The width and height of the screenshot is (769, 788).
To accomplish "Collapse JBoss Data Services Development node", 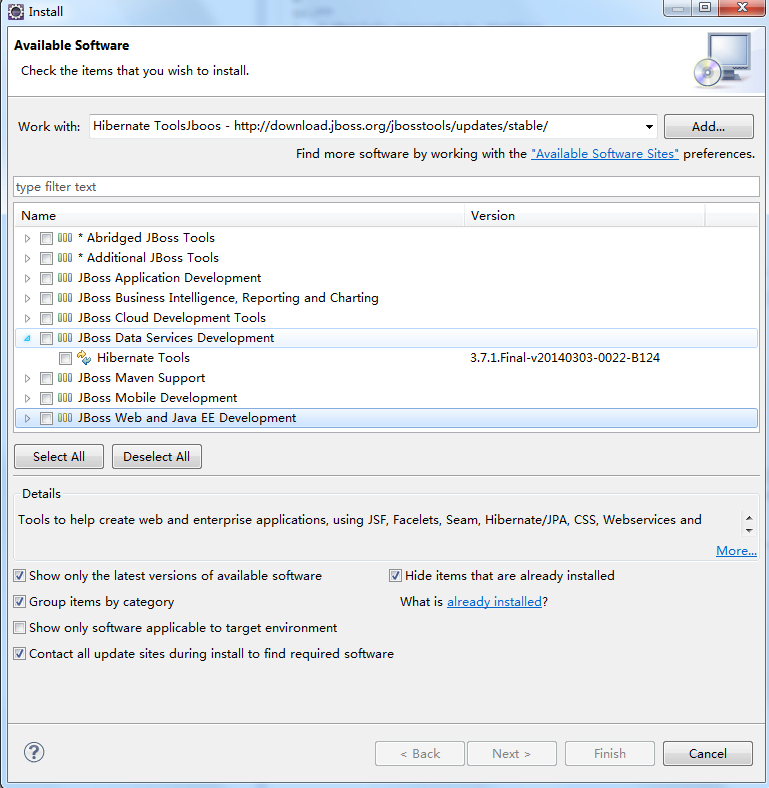I will 28,338.
